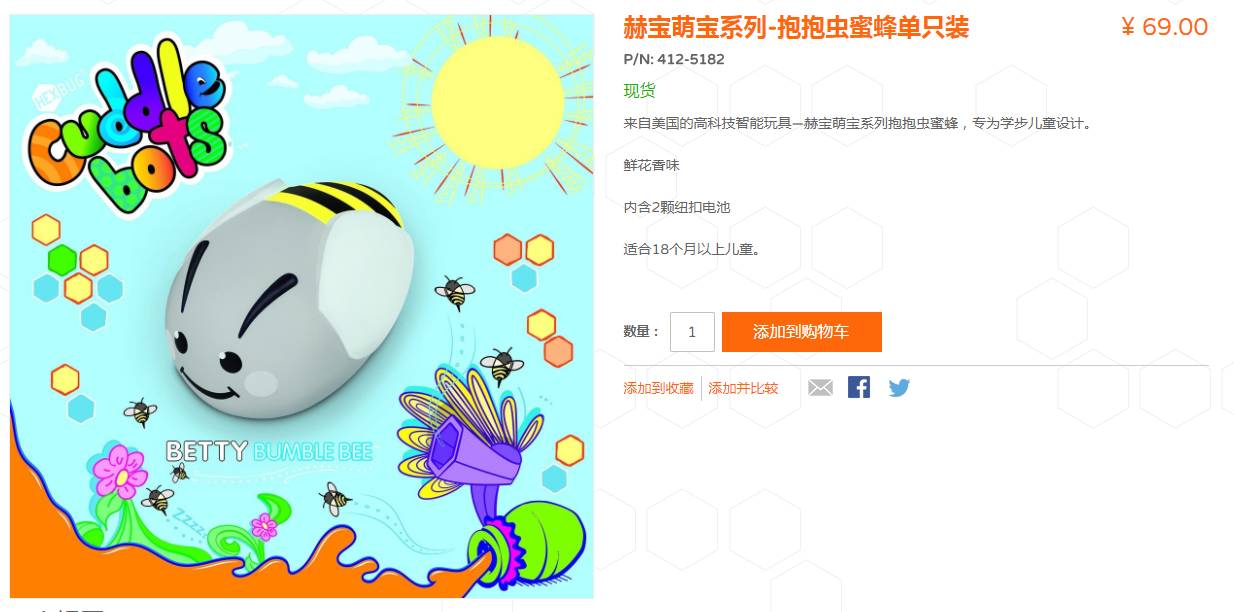
Task: Click the product title 赫宝萌宝系列-抱抱虫蜜蜂单只装
Action: coord(796,27)
